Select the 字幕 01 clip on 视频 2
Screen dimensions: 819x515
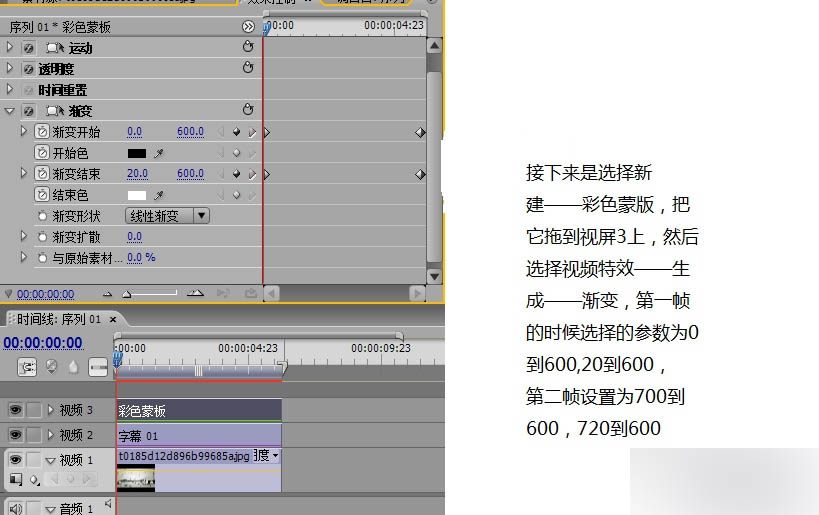(x=199, y=435)
